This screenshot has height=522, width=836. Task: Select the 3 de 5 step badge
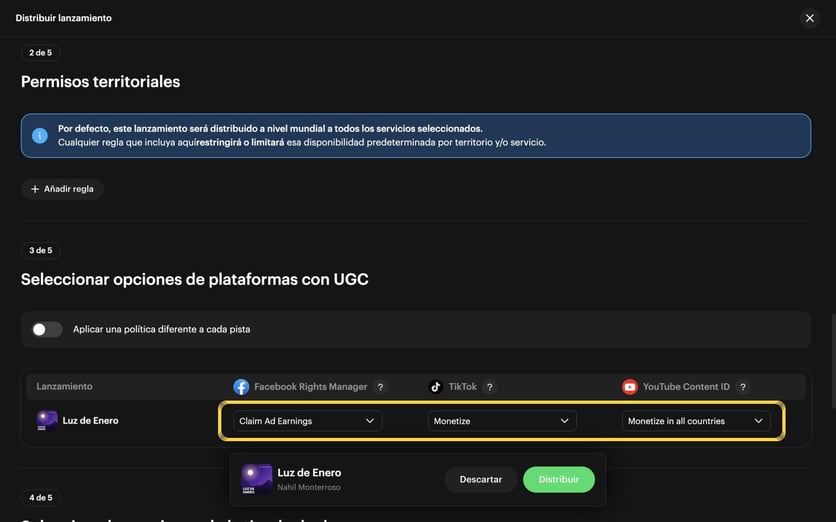click(41, 251)
